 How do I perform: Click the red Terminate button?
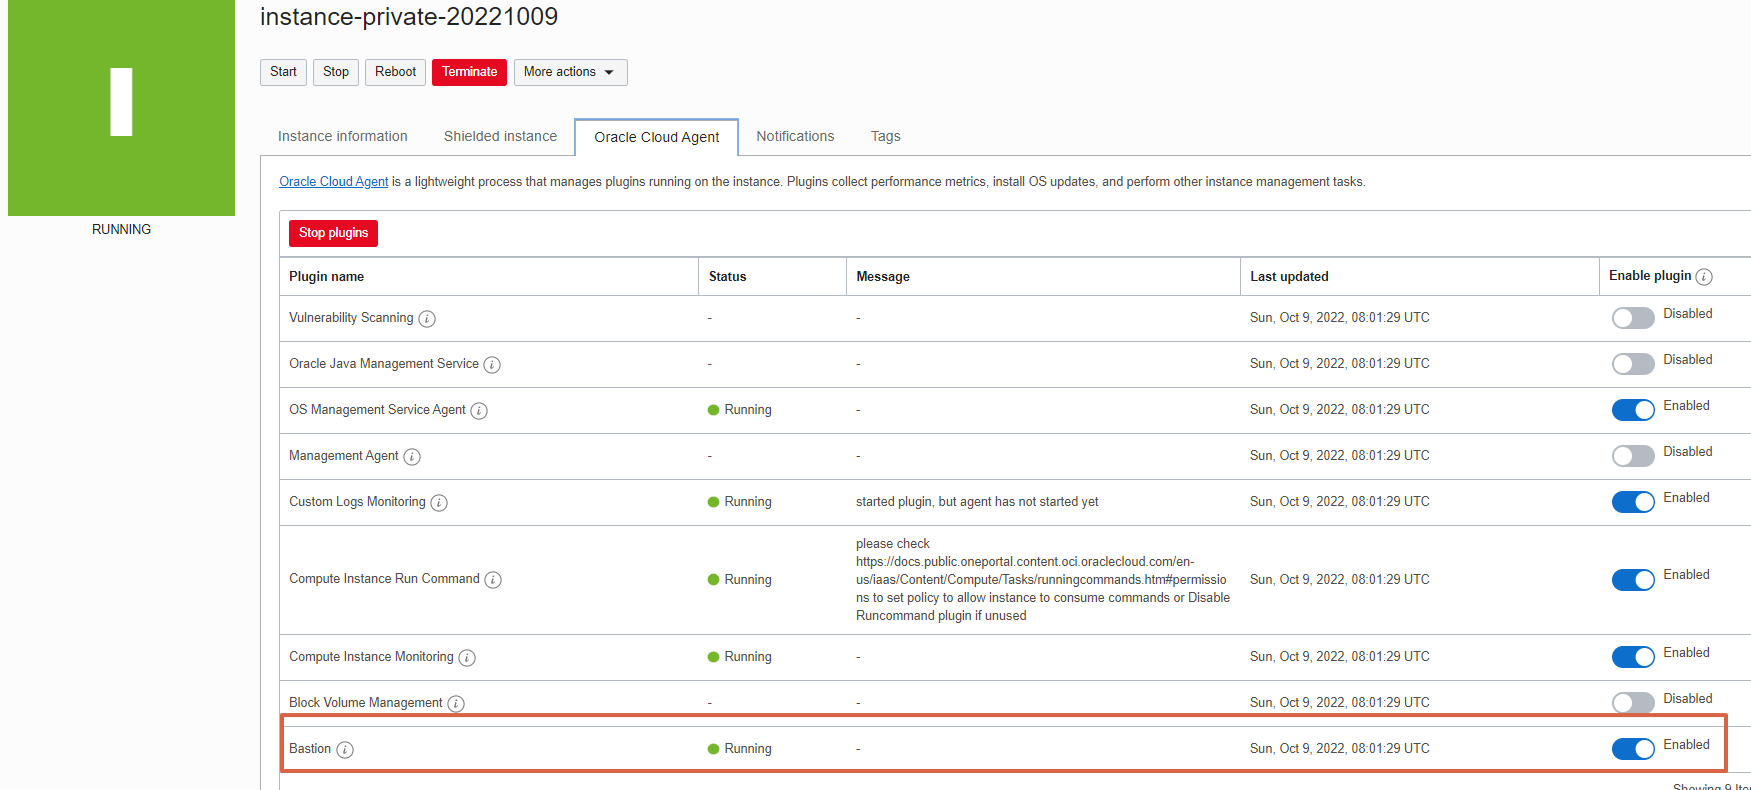point(469,72)
